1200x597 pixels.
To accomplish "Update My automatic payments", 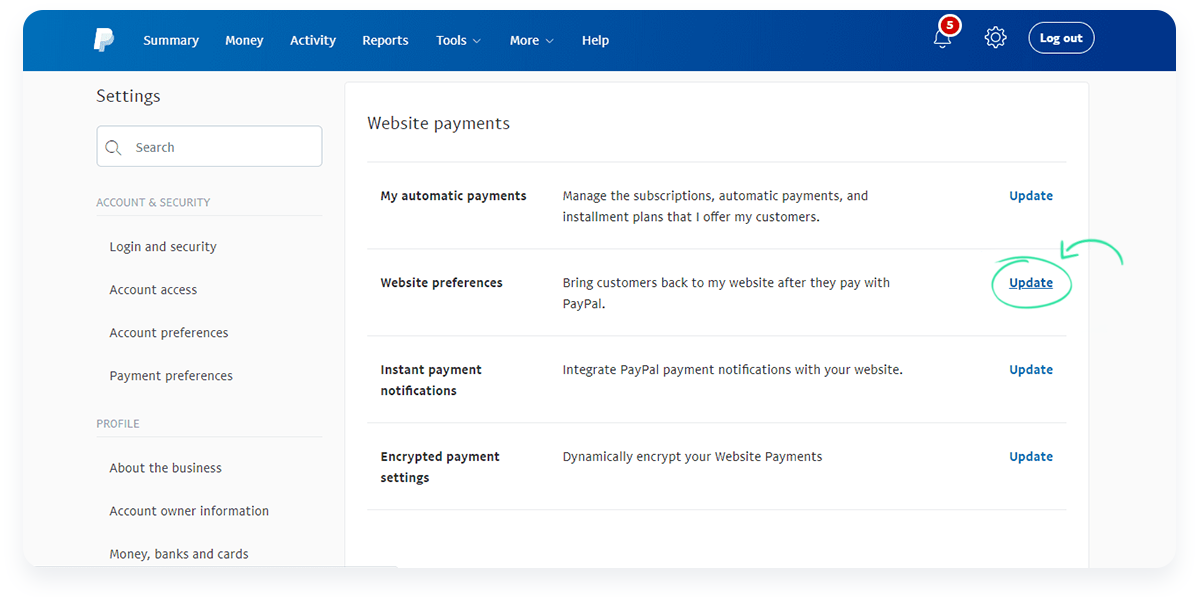I will (1031, 196).
